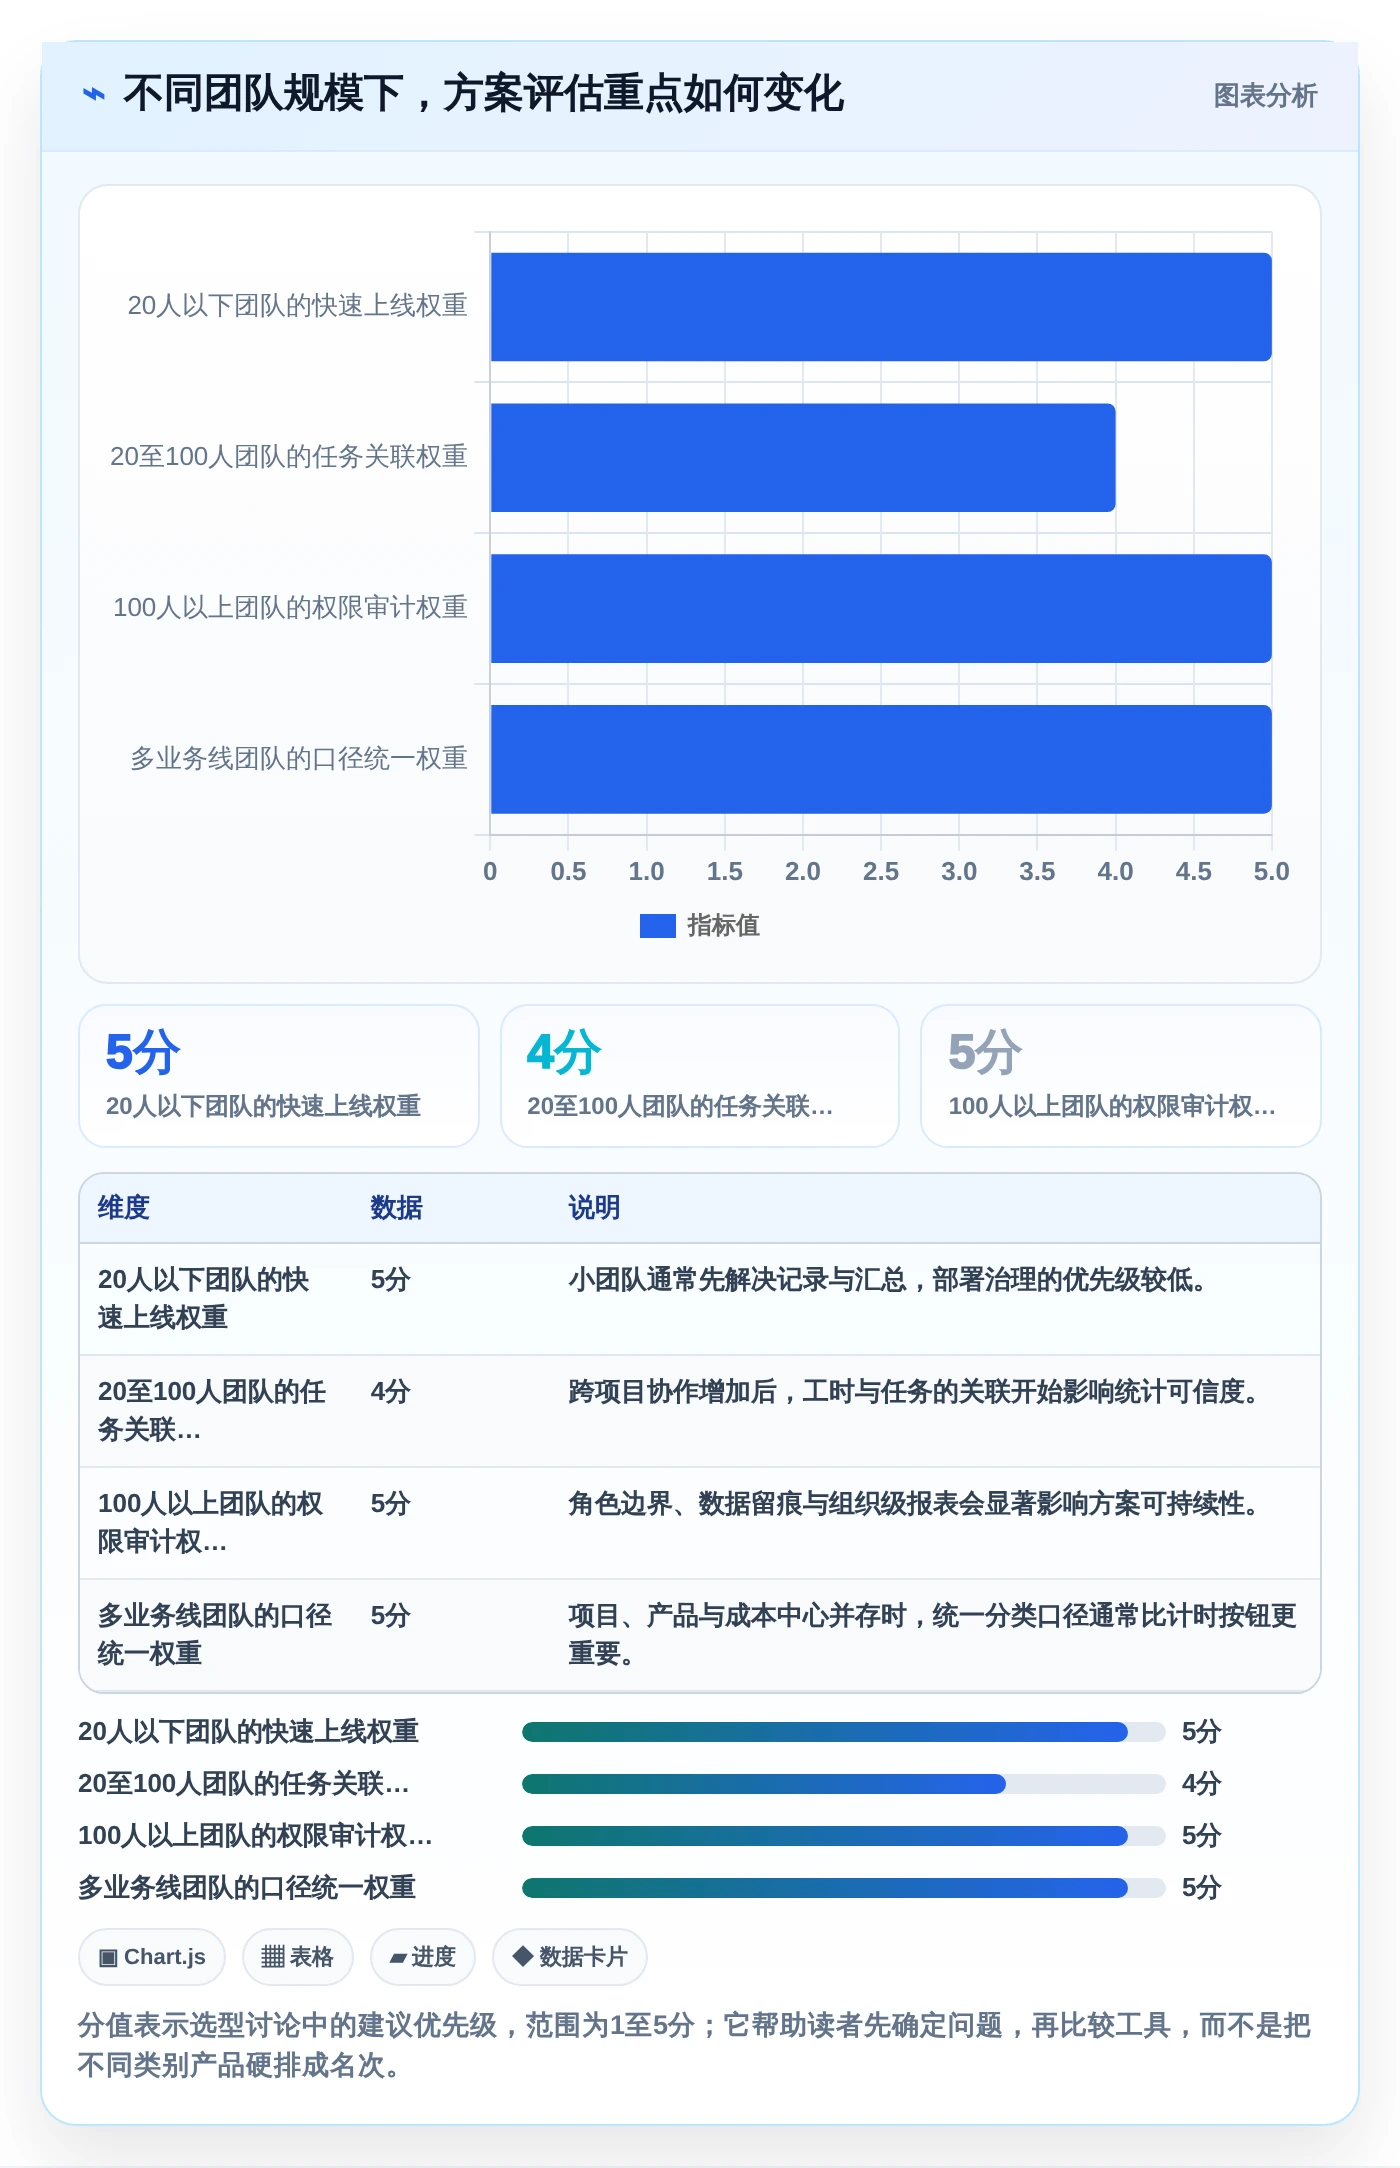Viewport: 1400px width, 2168px height.
Task: Toggle the 指标值 legend color box
Action: click(657, 926)
